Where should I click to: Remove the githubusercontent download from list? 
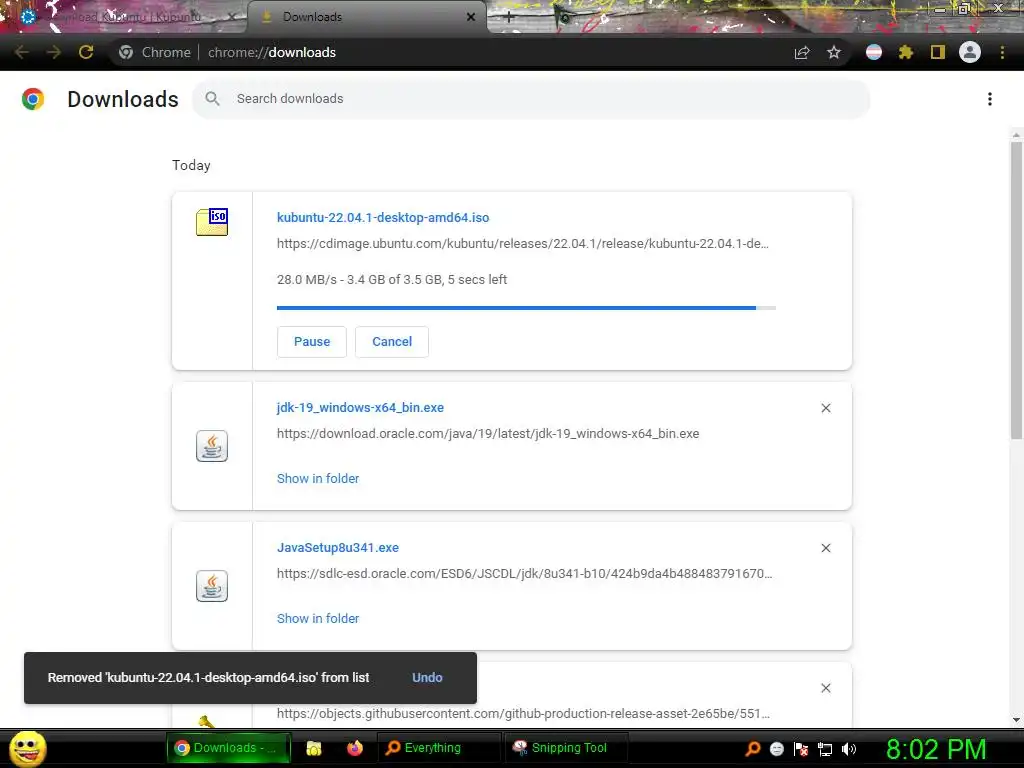[825, 688]
